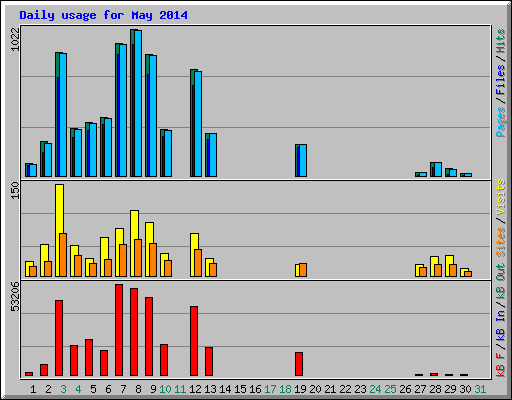Click the cyan pages bar above day 19
Viewport: 512px width, 400px height.
pyautogui.click(x=303, y=161)
